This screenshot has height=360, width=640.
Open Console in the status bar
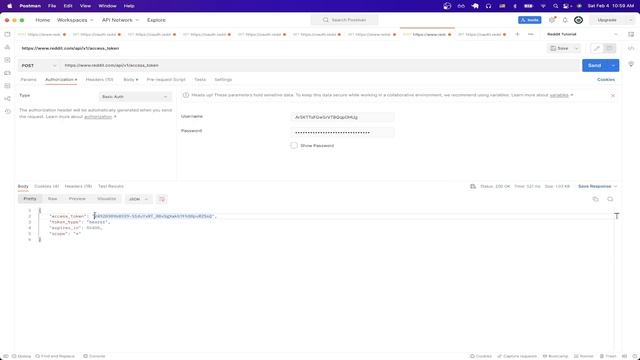(94, 356)
